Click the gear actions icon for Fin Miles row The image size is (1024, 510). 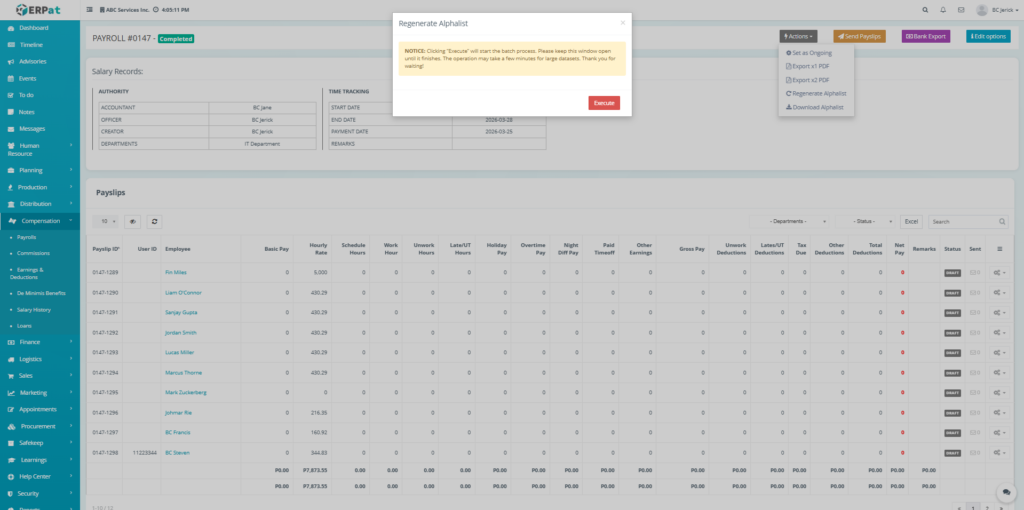(999, 273)
